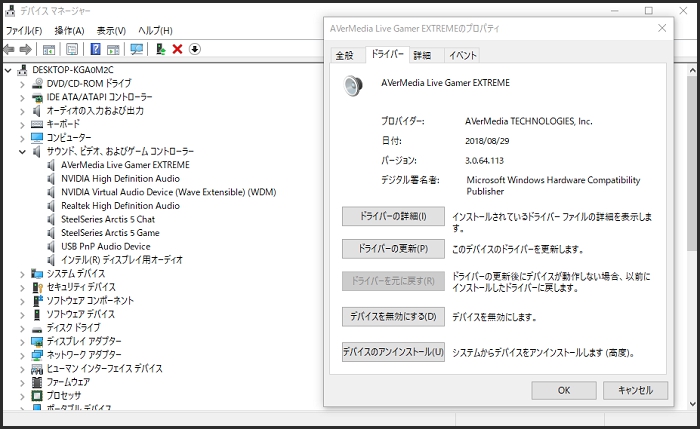Select SteelSeries Arctis 5 Game

110,233
